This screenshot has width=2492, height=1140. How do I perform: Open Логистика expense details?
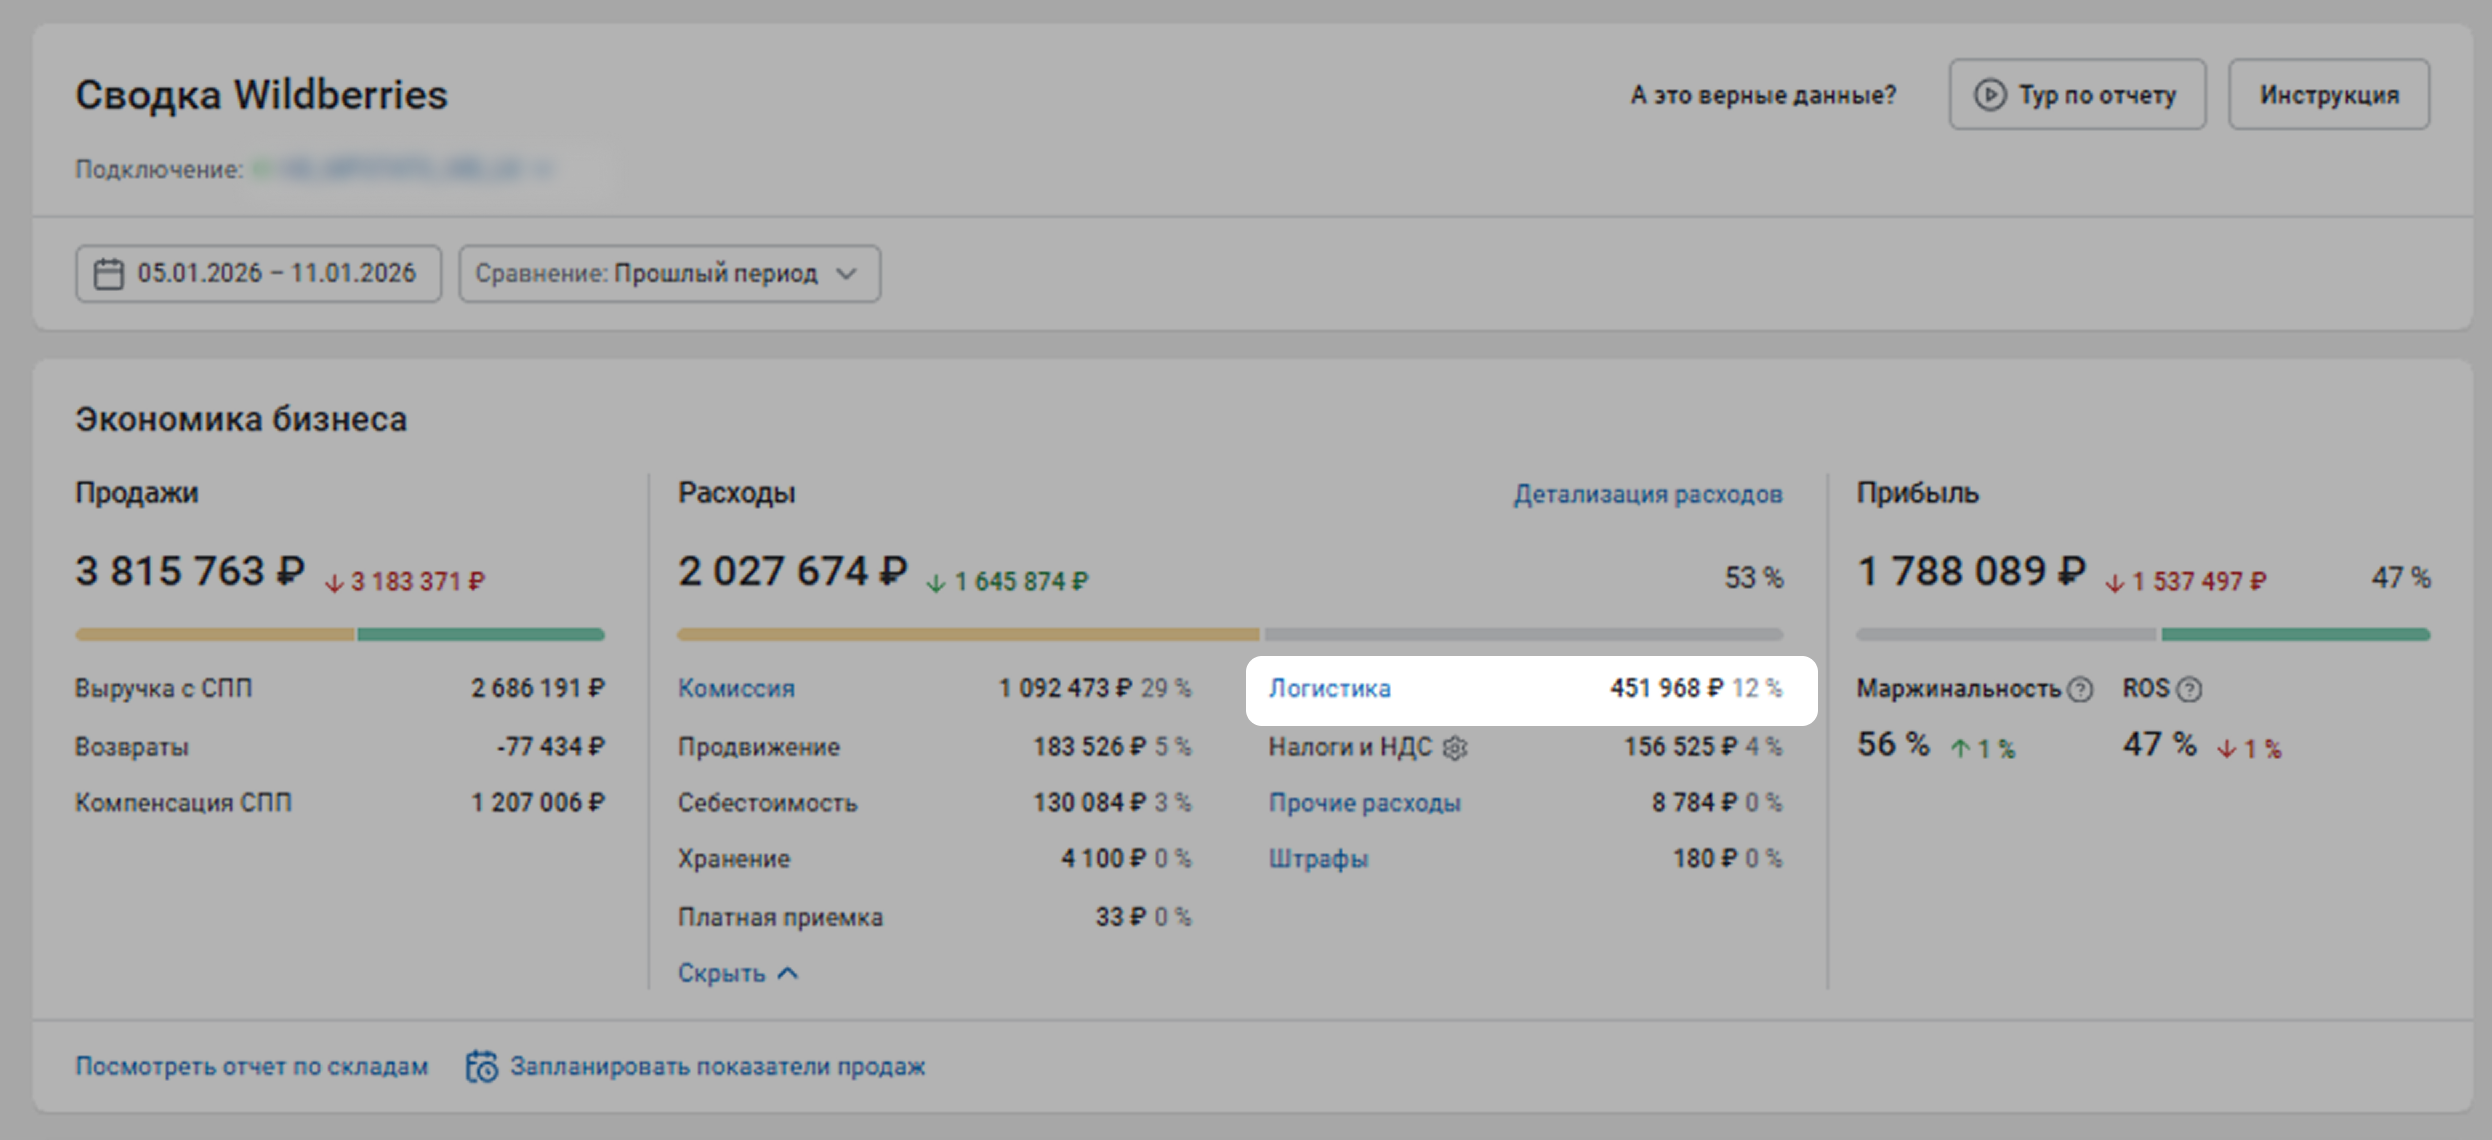point(1329,688)
